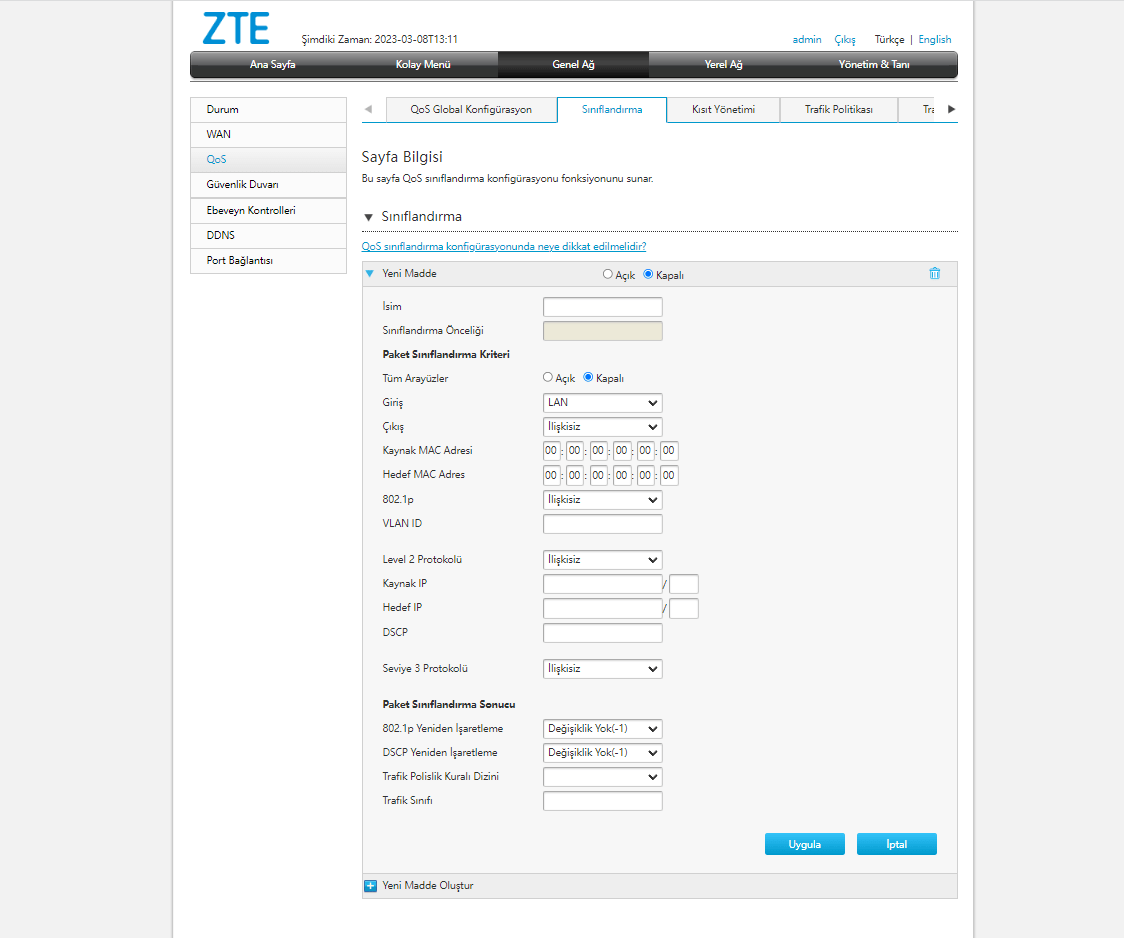Click the left arrow beside the tab bar
Image resolution: width=1124 pixels, height=938 pixels.
point(369,109)
